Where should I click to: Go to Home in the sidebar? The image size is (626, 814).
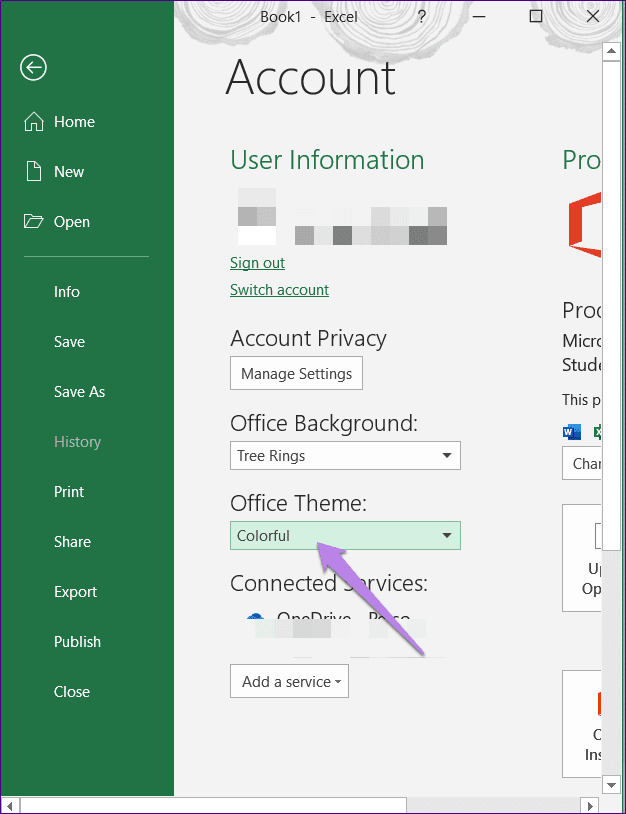tap(74, 121)
